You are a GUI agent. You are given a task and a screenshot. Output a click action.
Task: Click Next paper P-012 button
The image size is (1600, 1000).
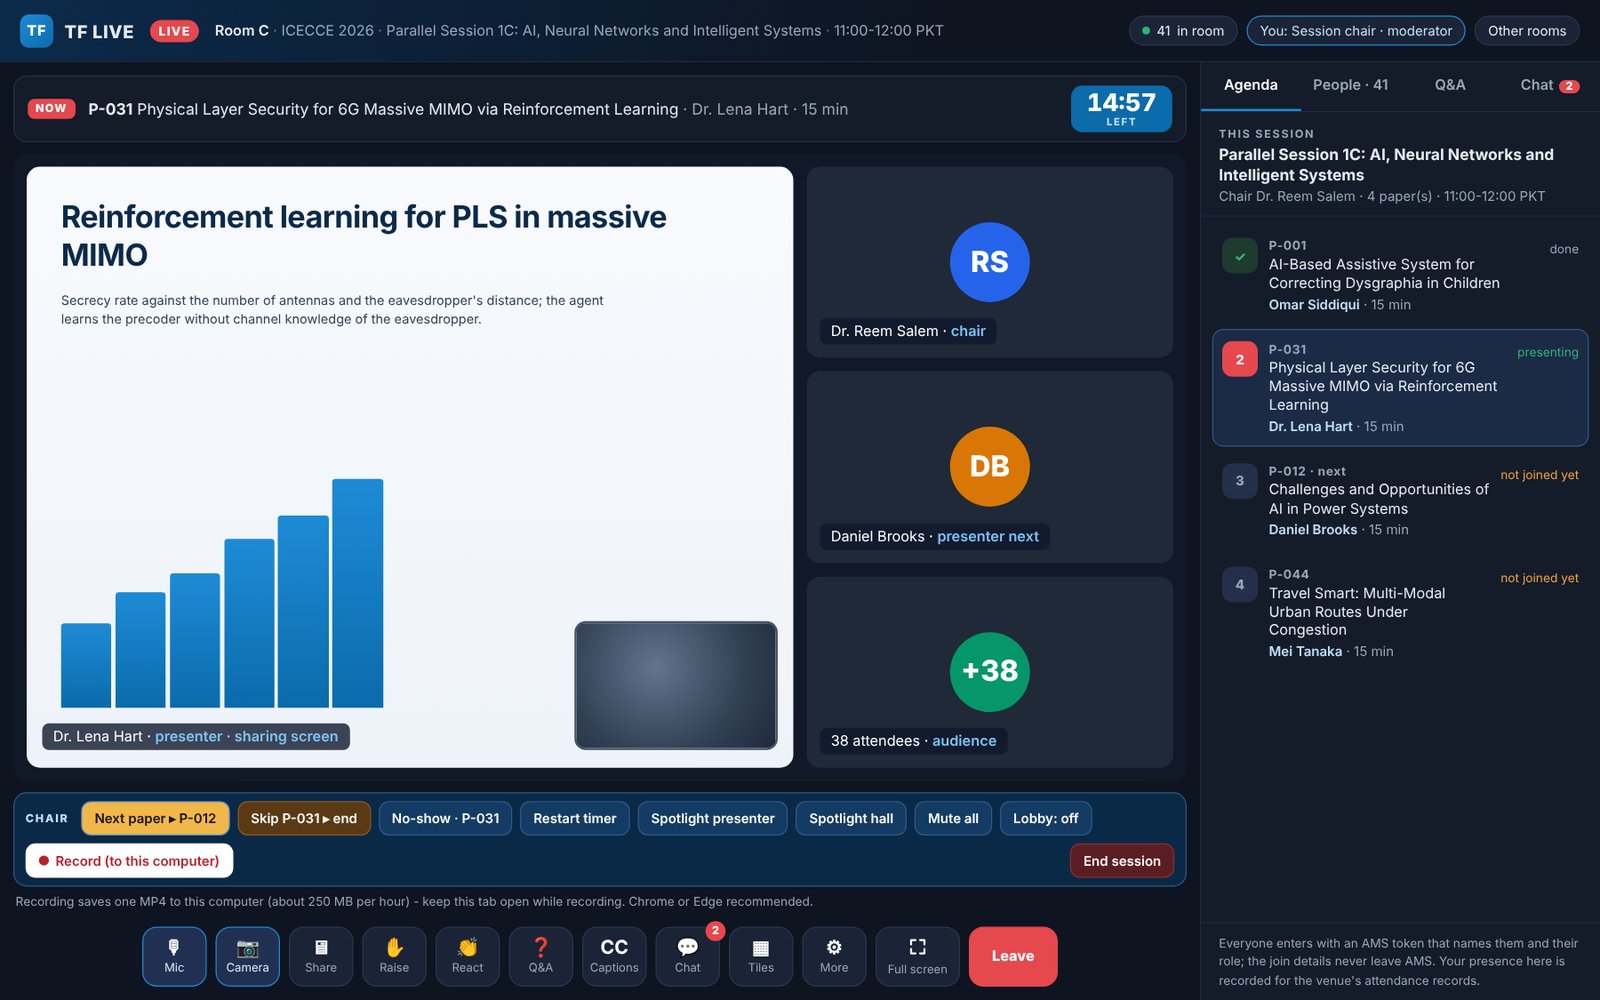(x=155, y=818)
